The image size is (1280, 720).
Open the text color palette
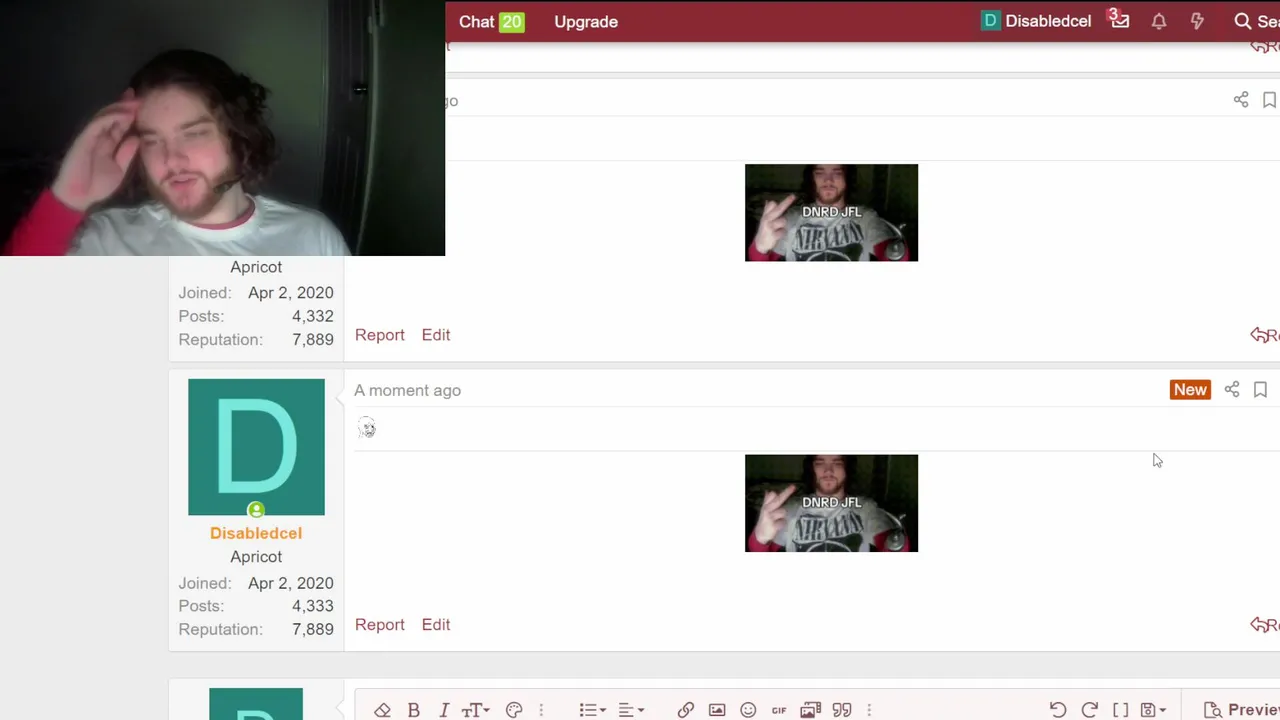click(514, 710)
